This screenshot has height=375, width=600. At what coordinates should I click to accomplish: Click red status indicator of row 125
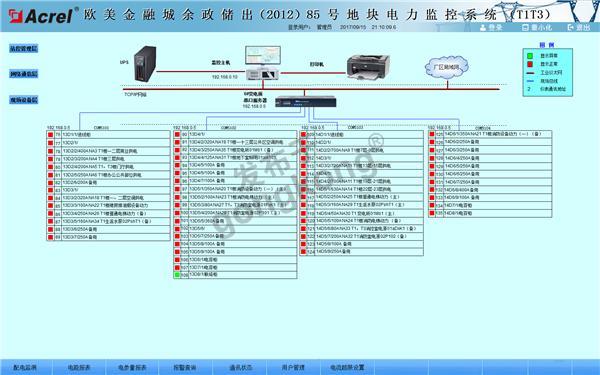tap(432, 134)
